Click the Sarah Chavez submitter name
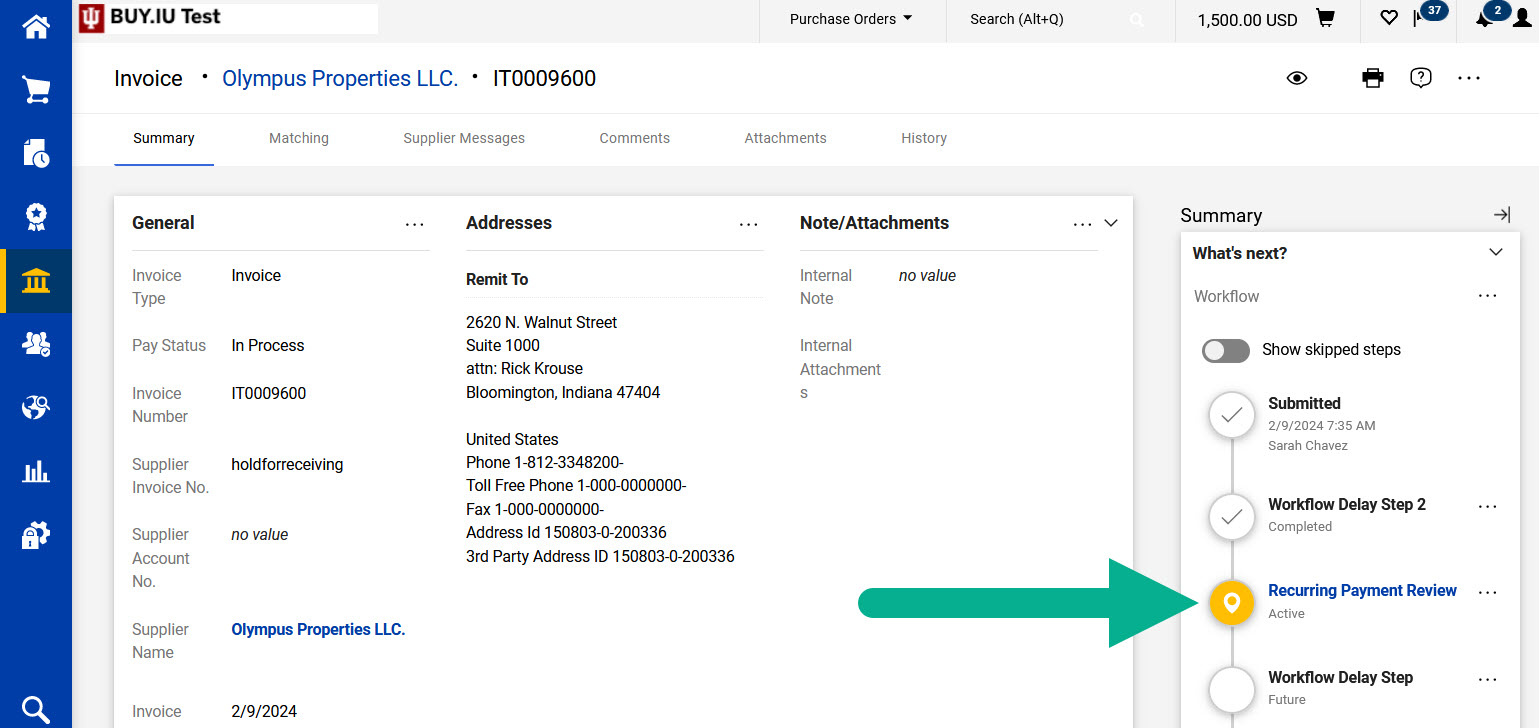Viewport: 1539px width, 728px height. pos(1308,446)
